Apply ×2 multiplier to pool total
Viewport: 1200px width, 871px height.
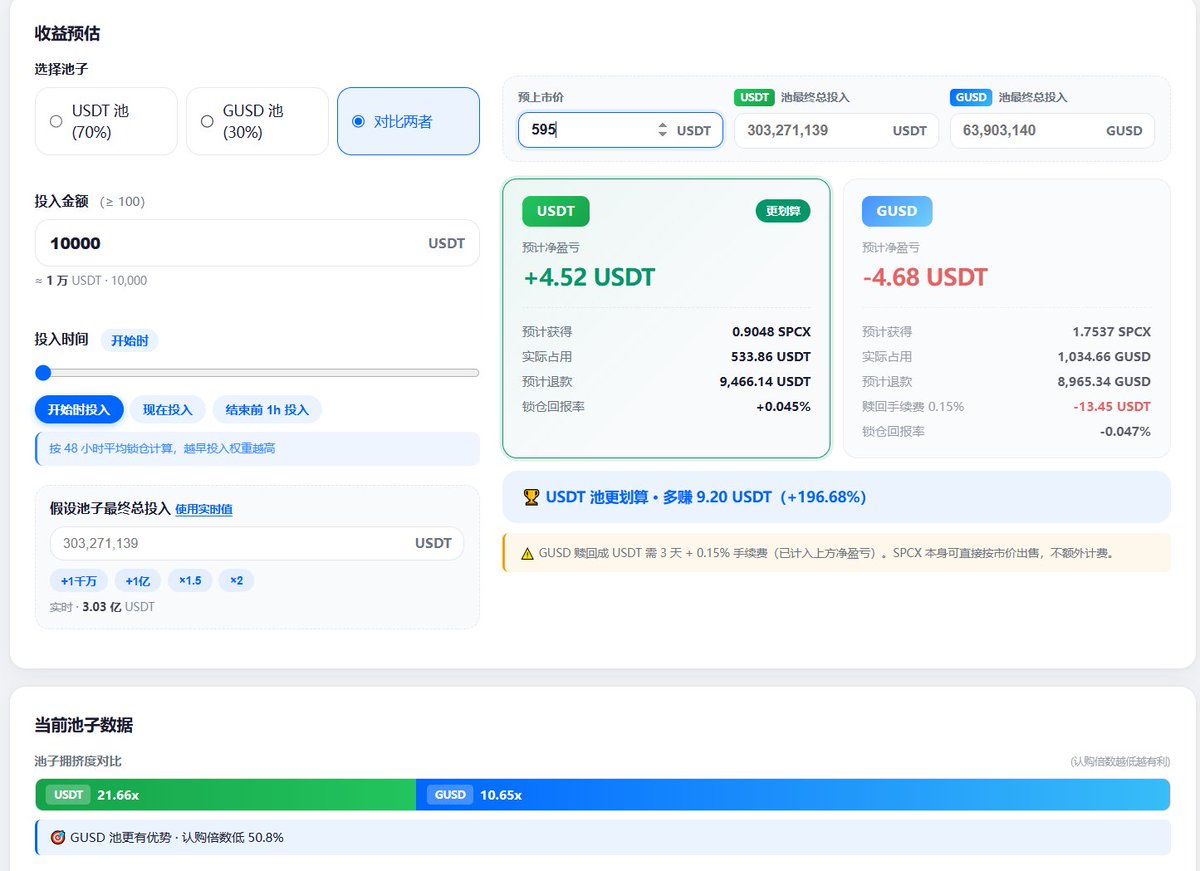236,581
